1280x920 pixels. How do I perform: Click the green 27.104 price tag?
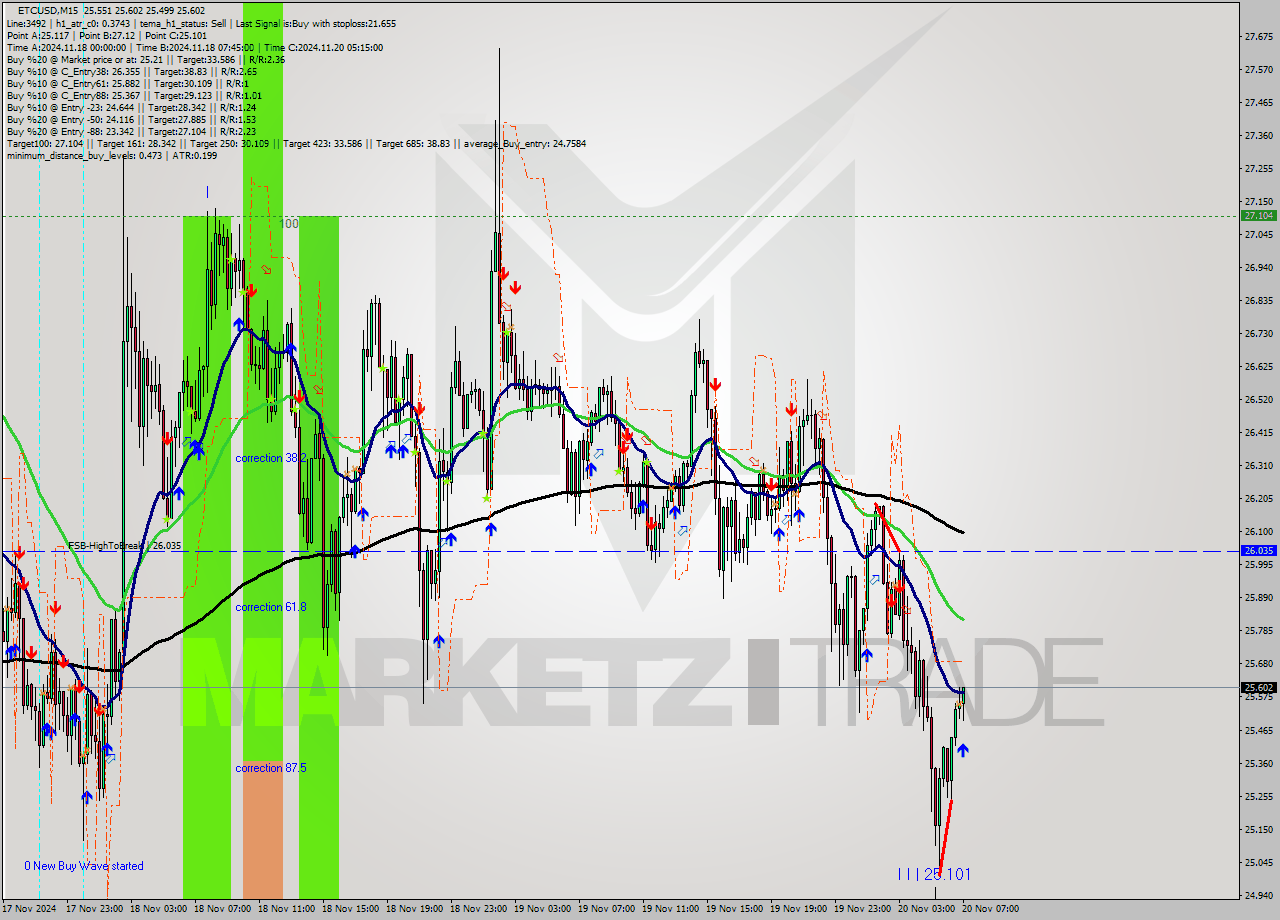[x=1258, y=215]
